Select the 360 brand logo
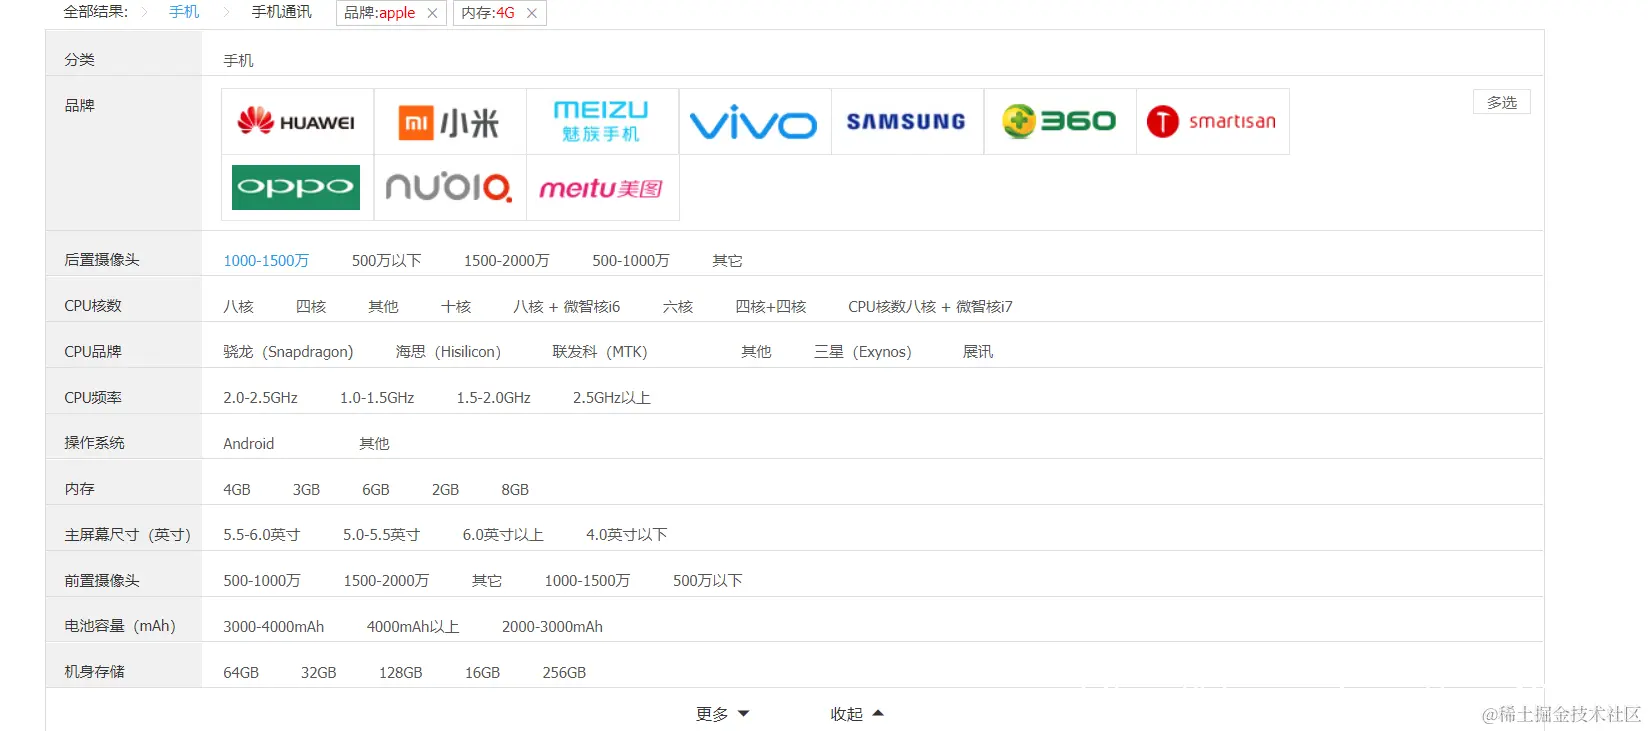The height and width of the screenshot is (731, 1648). 1060,122
